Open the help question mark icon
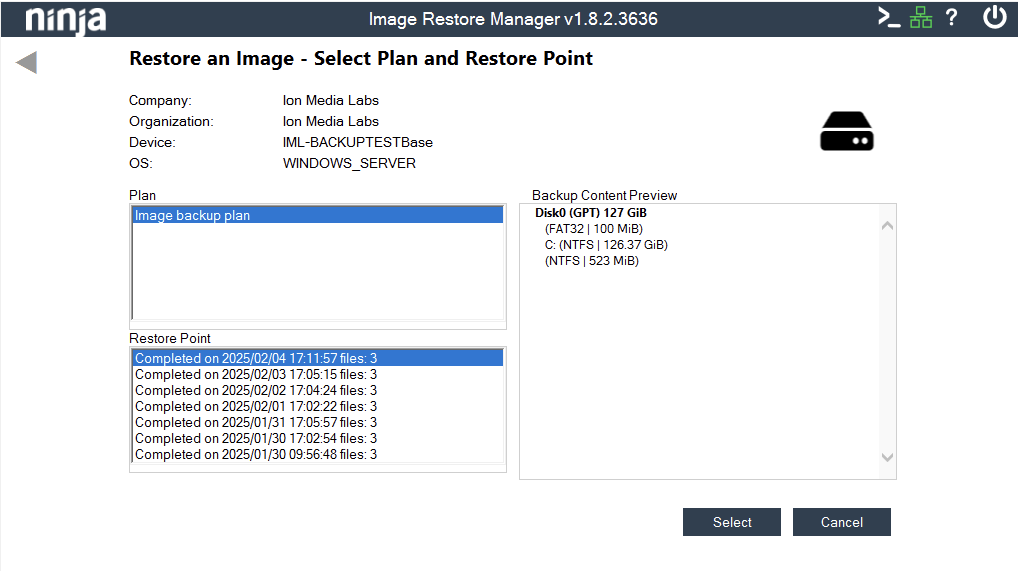The height and width of the screenshot is (571, 1018). pyautogui.click(x=952, y=18)
